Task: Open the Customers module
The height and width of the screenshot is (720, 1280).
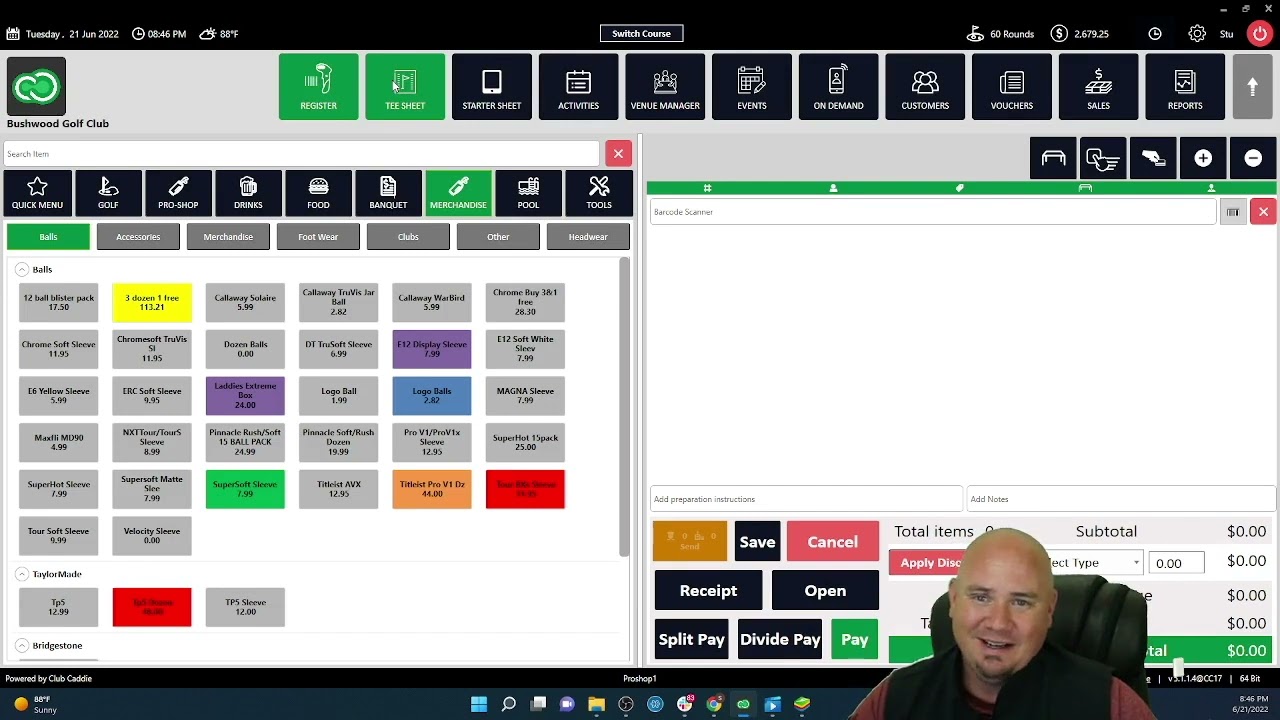Action: 925,87
